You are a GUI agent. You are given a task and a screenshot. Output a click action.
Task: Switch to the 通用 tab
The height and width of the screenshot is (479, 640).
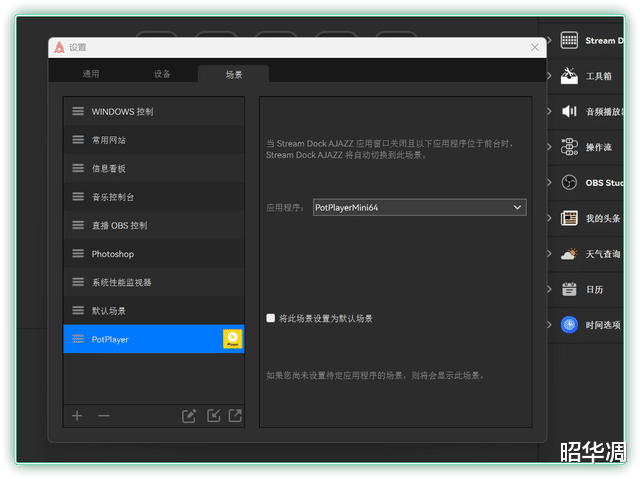(91, 74)
